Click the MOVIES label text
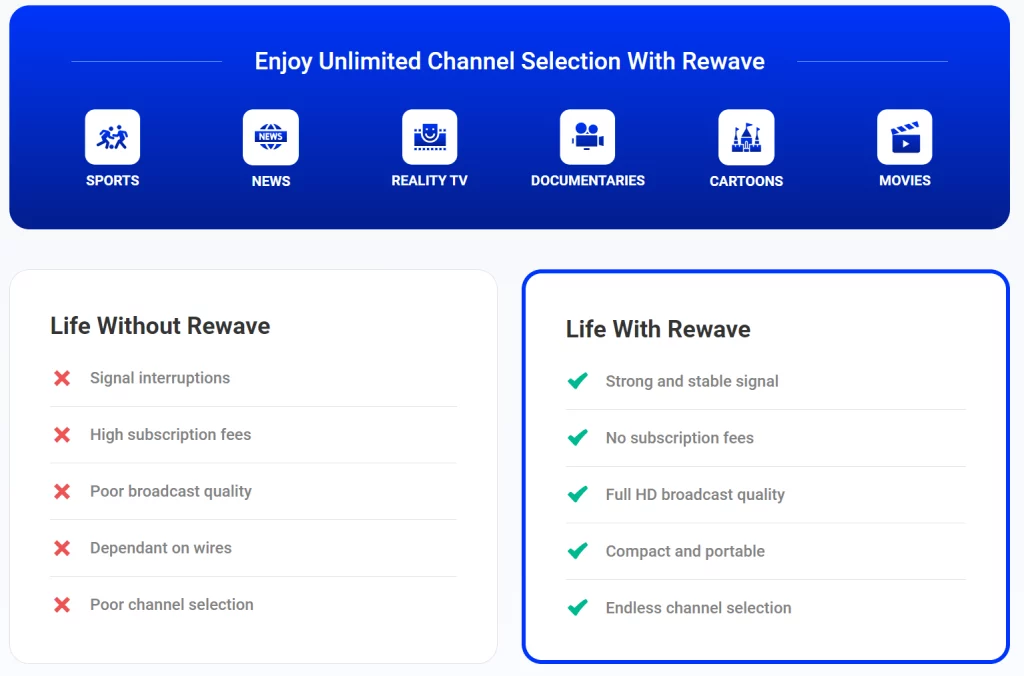Image resolution: width=1024 pixels, height=676 pixels. tap(904, 180)
